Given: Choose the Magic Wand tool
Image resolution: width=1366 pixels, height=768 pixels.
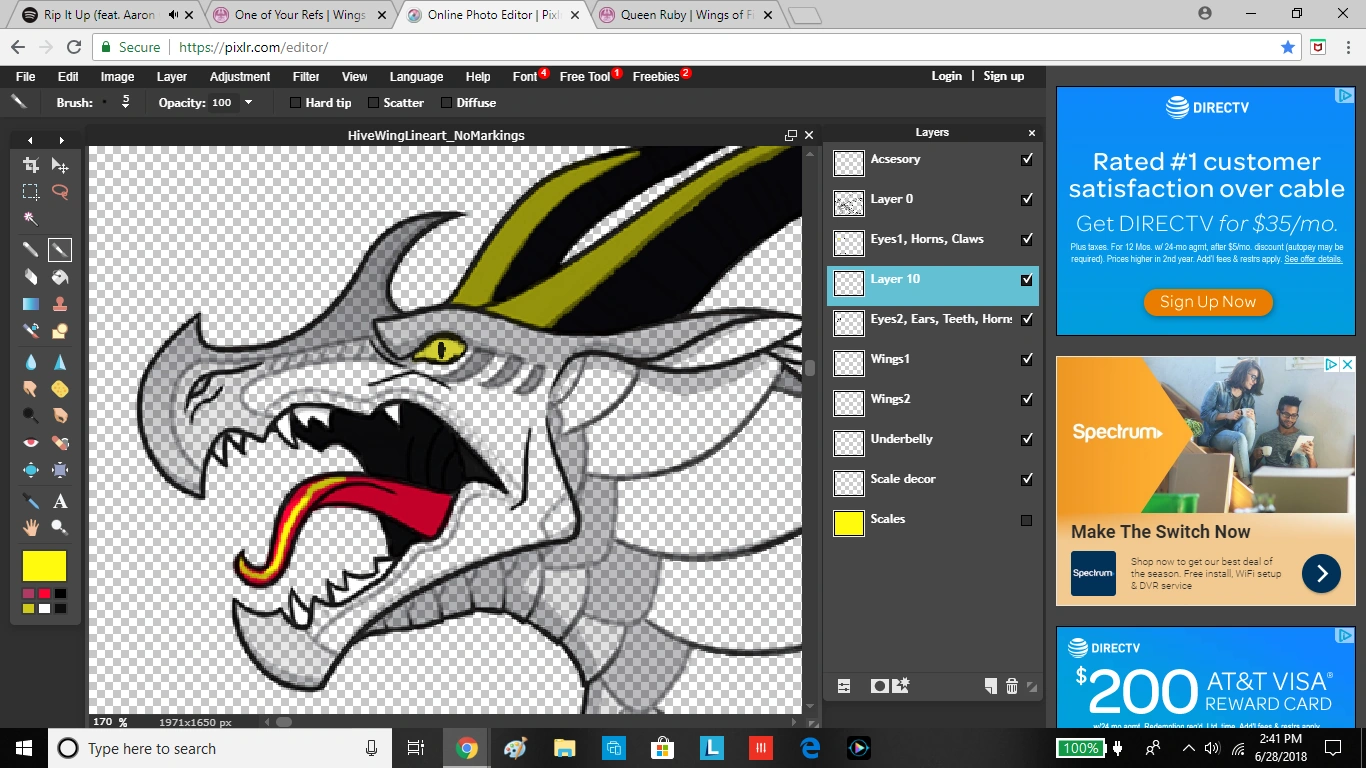Looking at the screenshot, I should coord(31,219).
